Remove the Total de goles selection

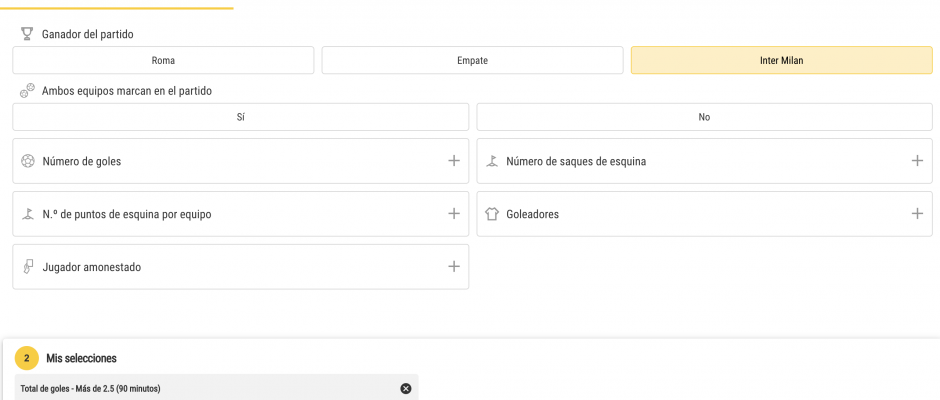(406, 389)
